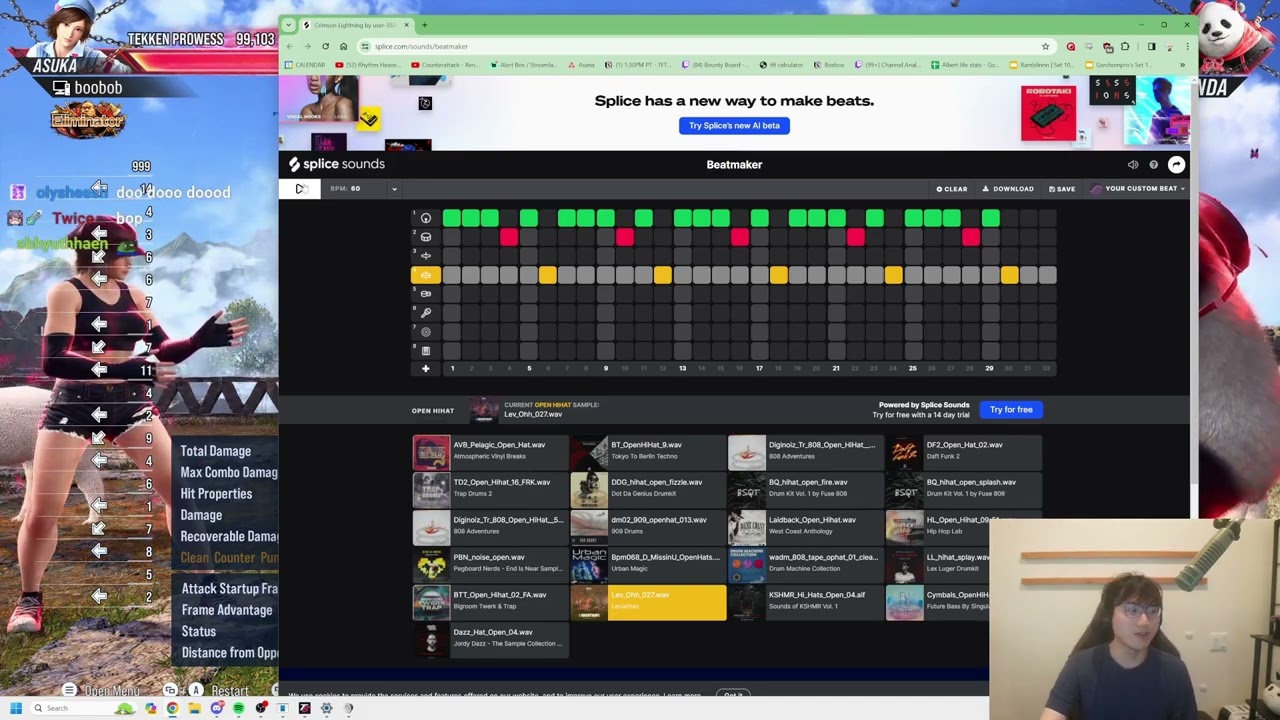Image resolution: width=1280 pixels, height=720 pixels.
Task: Select the row 5 percussion track icon
Action: click(426, 294)
